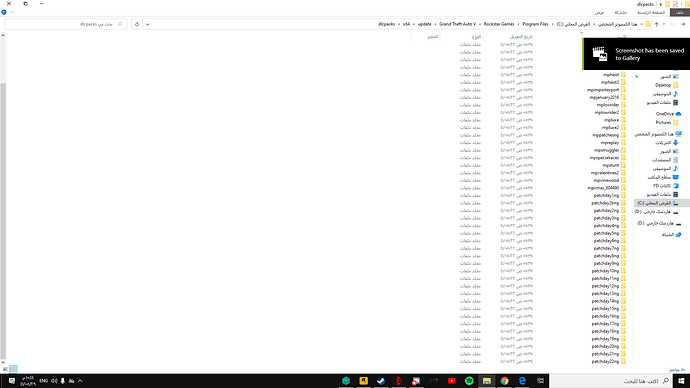690x388 pixels.
Task: Click Rockstar Games in address path
Action: 499,24
